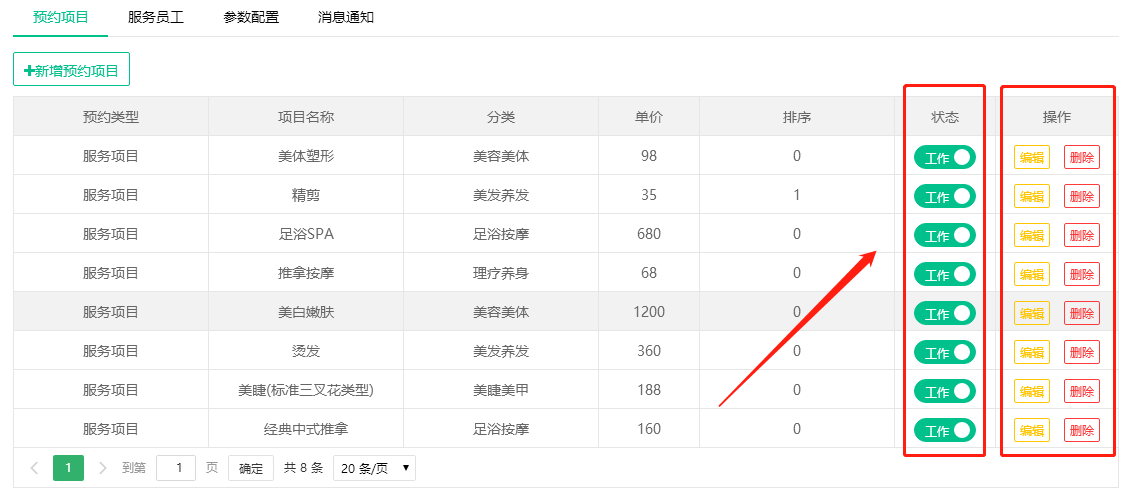Click the price cell showing 680
This screenshot has height=500, width=1130.
649,233
